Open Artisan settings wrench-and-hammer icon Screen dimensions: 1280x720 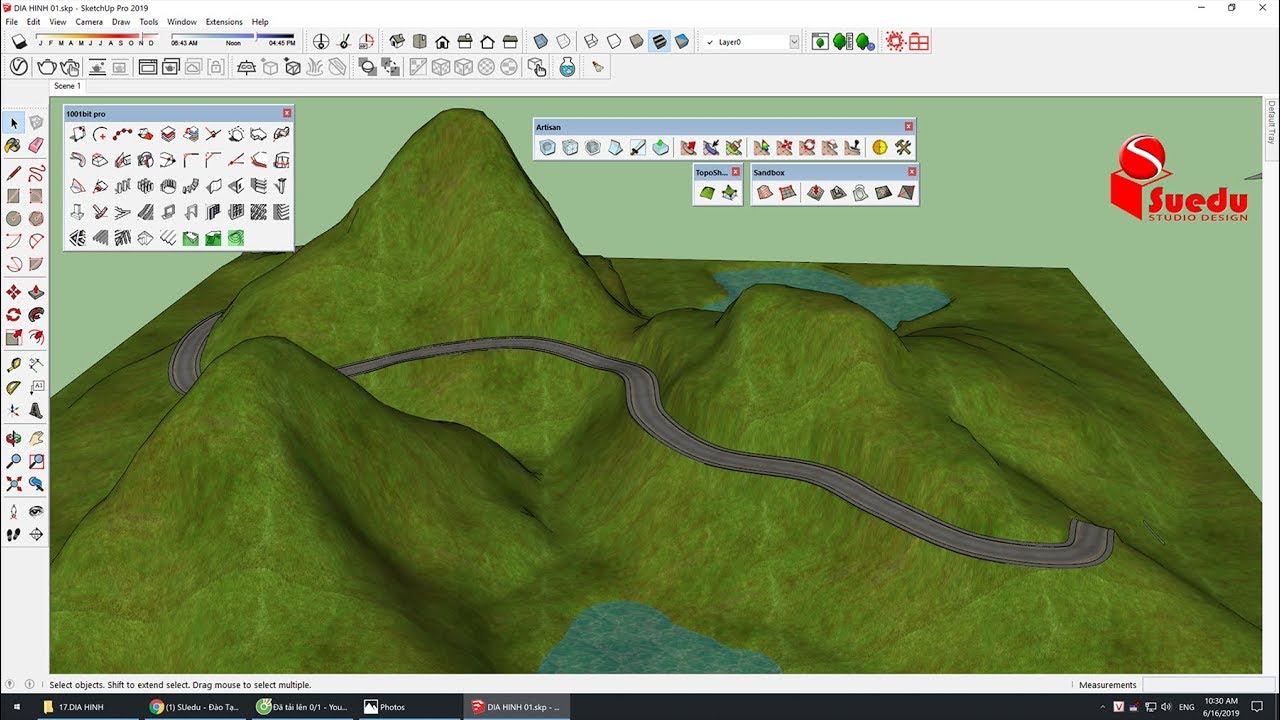tap(903, 147)
